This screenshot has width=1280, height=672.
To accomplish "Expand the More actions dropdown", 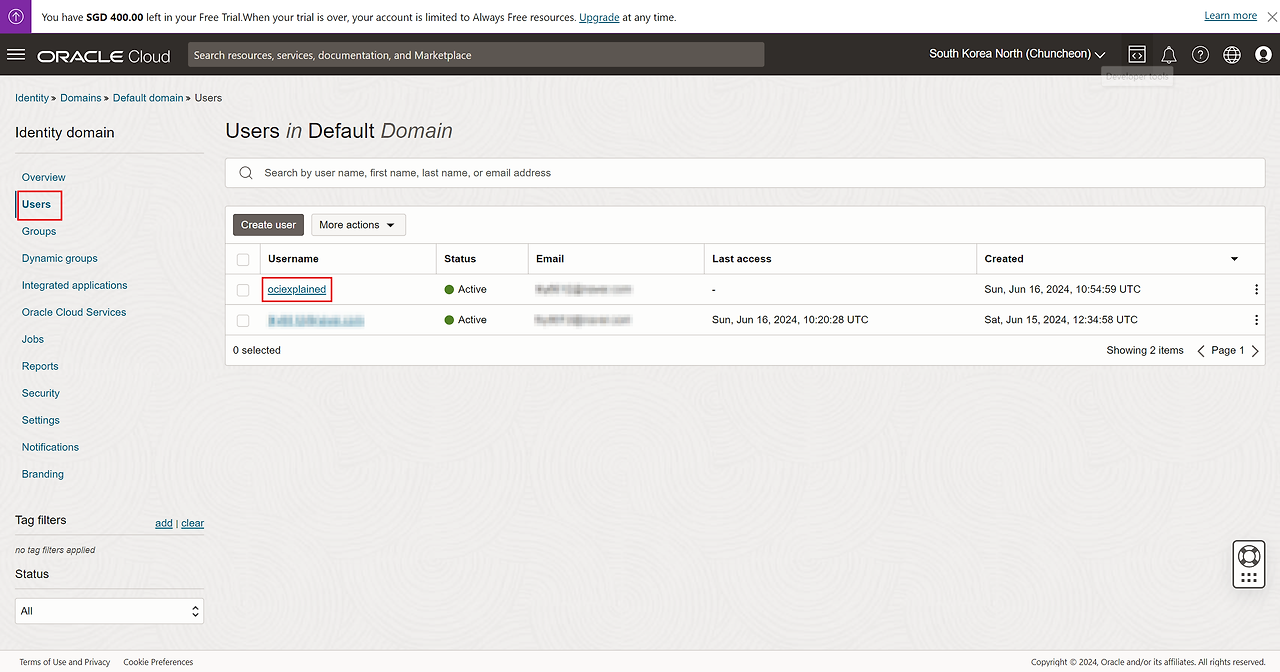I will [x=358, y=225].
